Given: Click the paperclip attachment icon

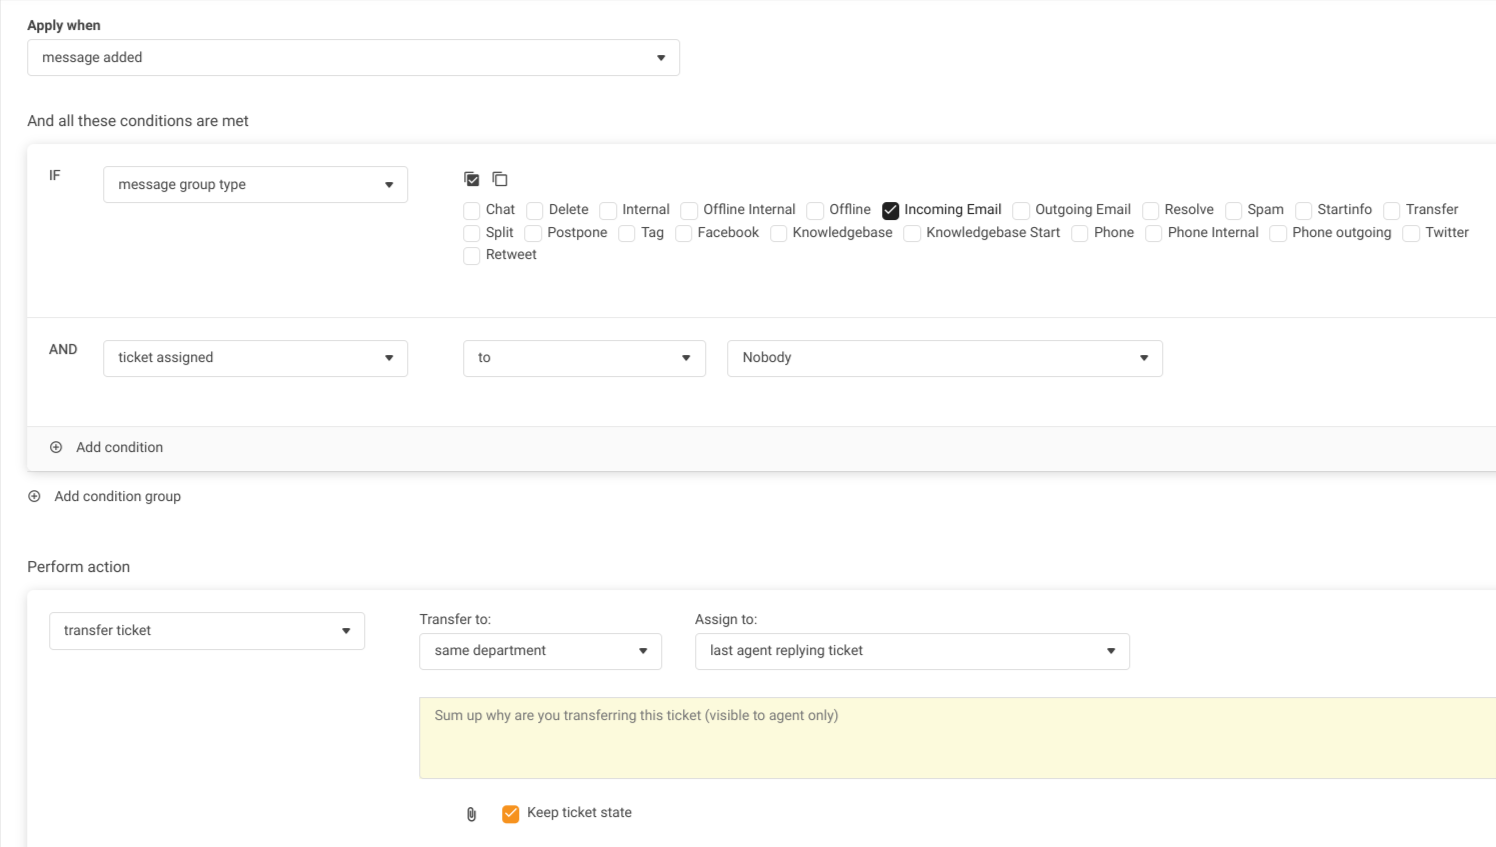Looking at the screenshot, I should 472,814.
